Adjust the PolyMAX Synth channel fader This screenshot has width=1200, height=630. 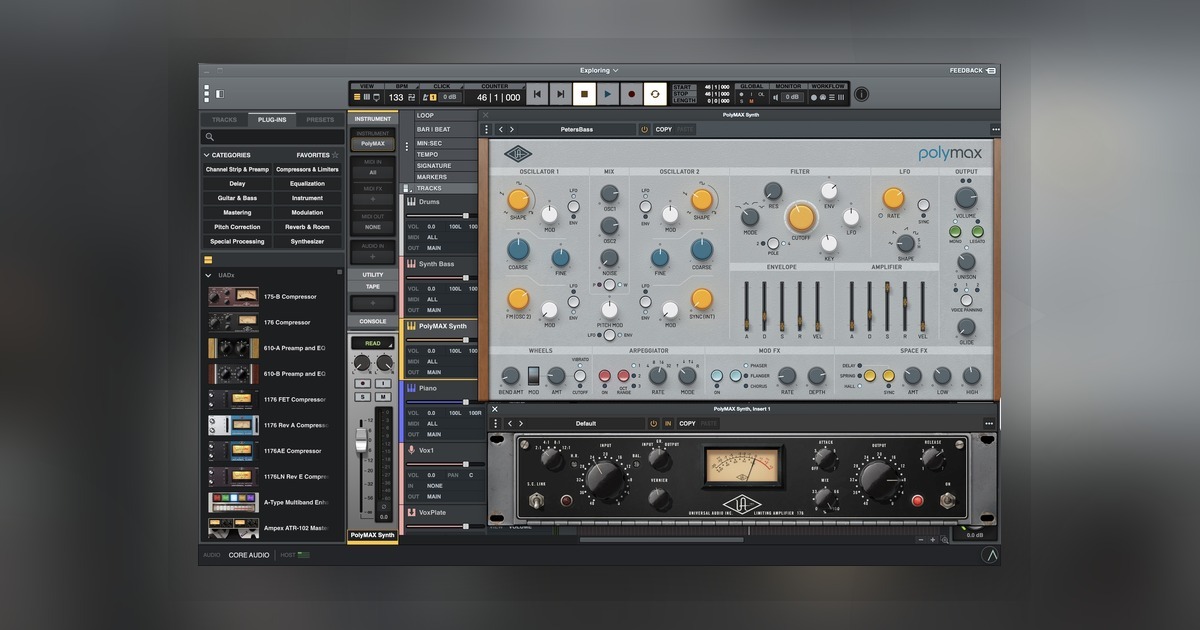pyautogui.click(x=362, y=441)
